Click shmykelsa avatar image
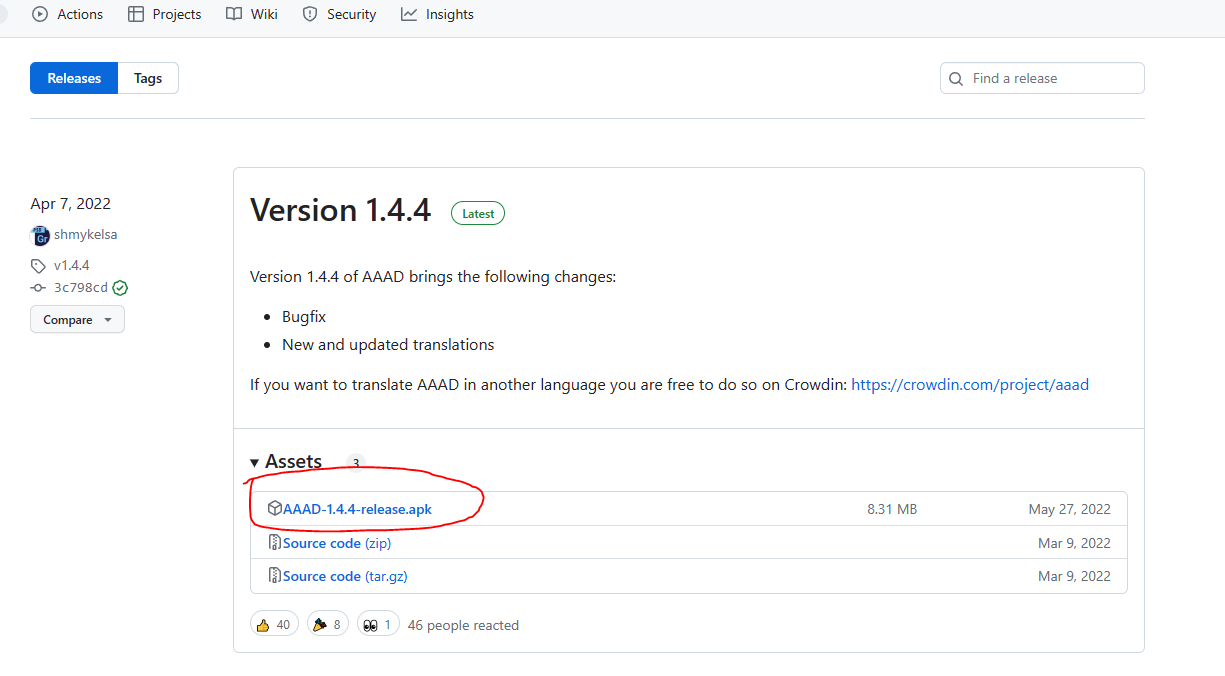 pyautogui.click(x=40, y=236)
